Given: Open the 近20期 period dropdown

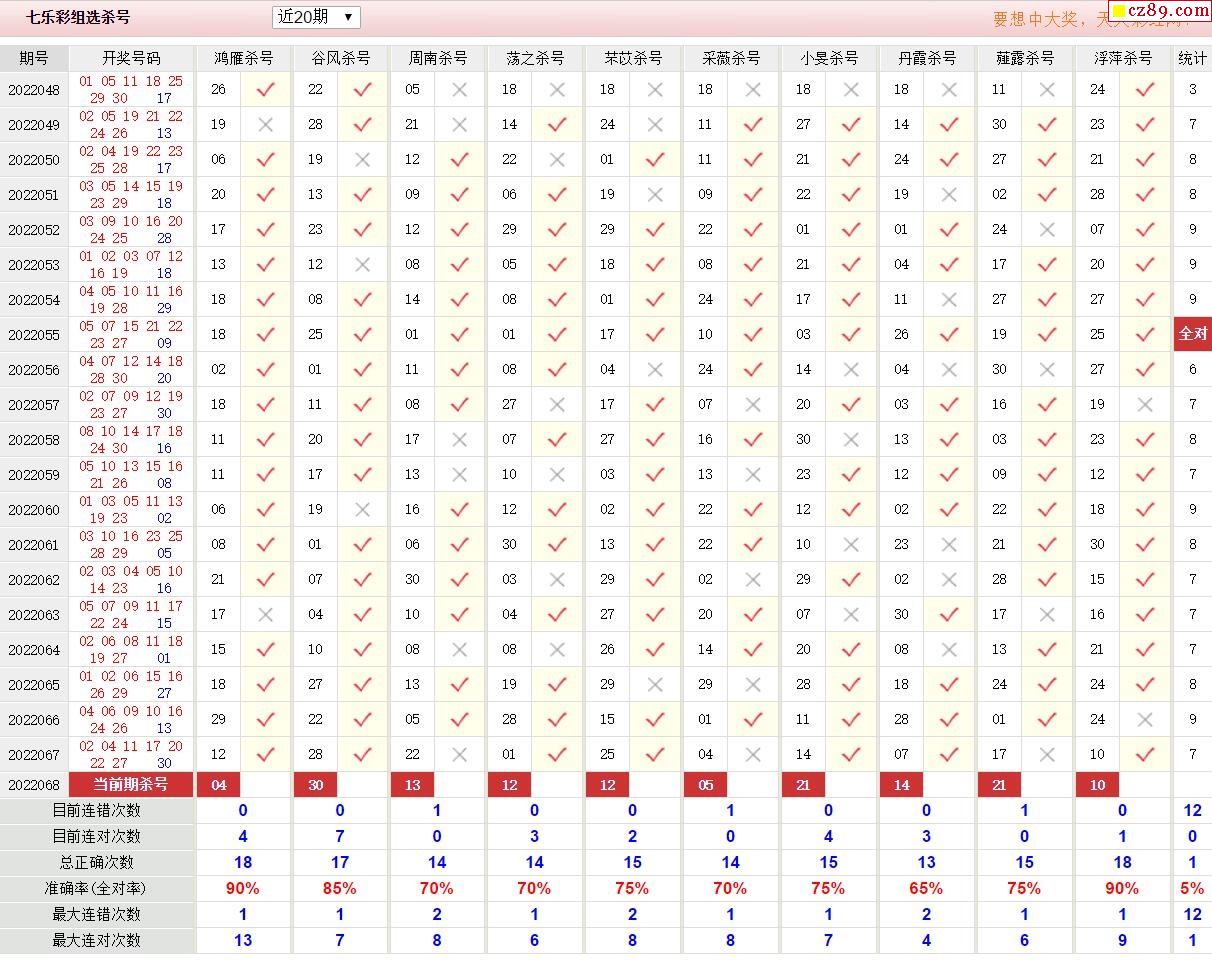Looking at the screenshot, I should click(x=316, y=17).
